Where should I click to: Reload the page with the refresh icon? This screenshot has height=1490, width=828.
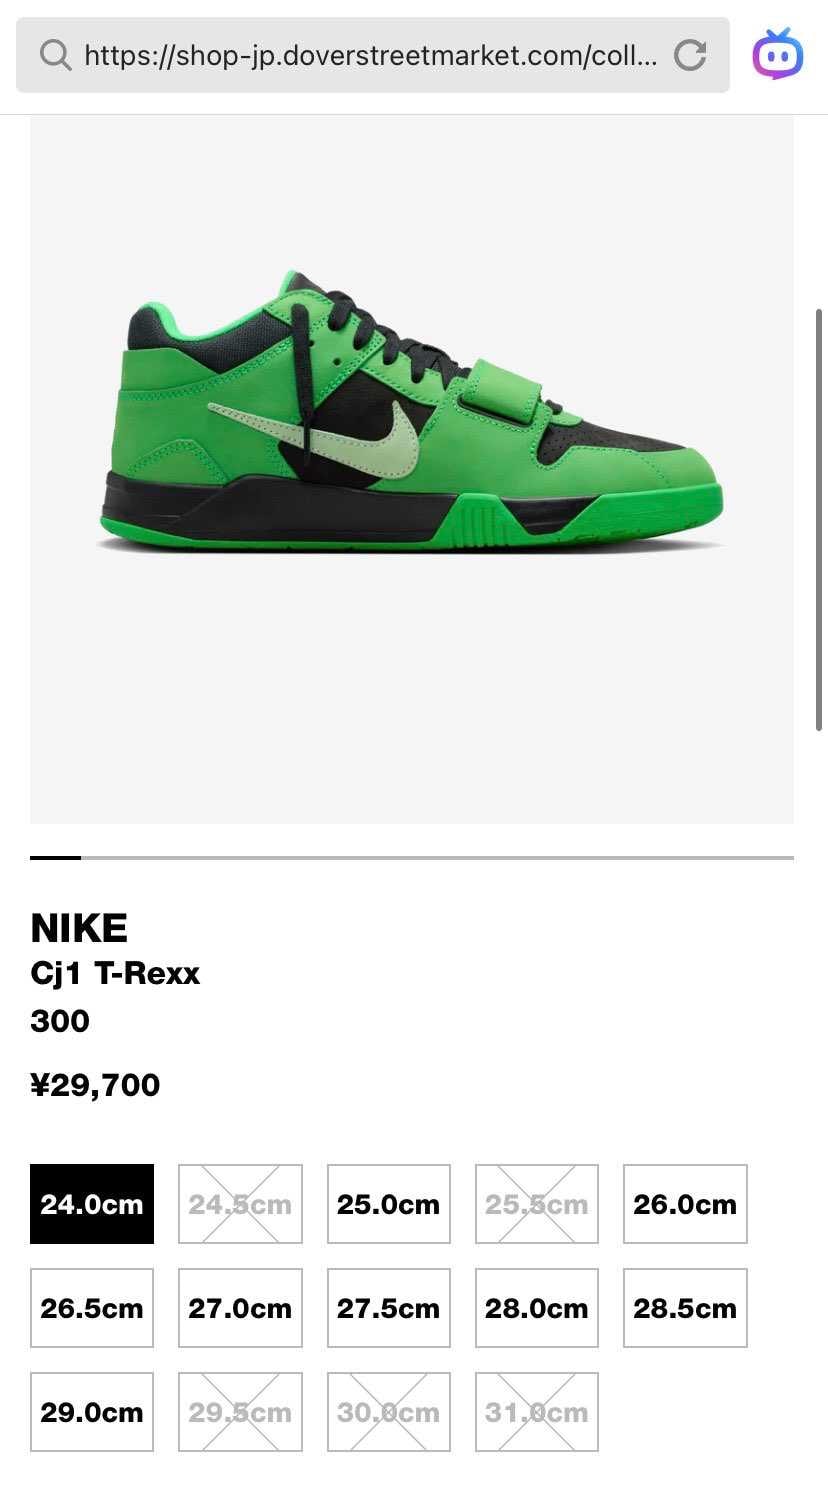pyautogui.click(x=690, y=55)
